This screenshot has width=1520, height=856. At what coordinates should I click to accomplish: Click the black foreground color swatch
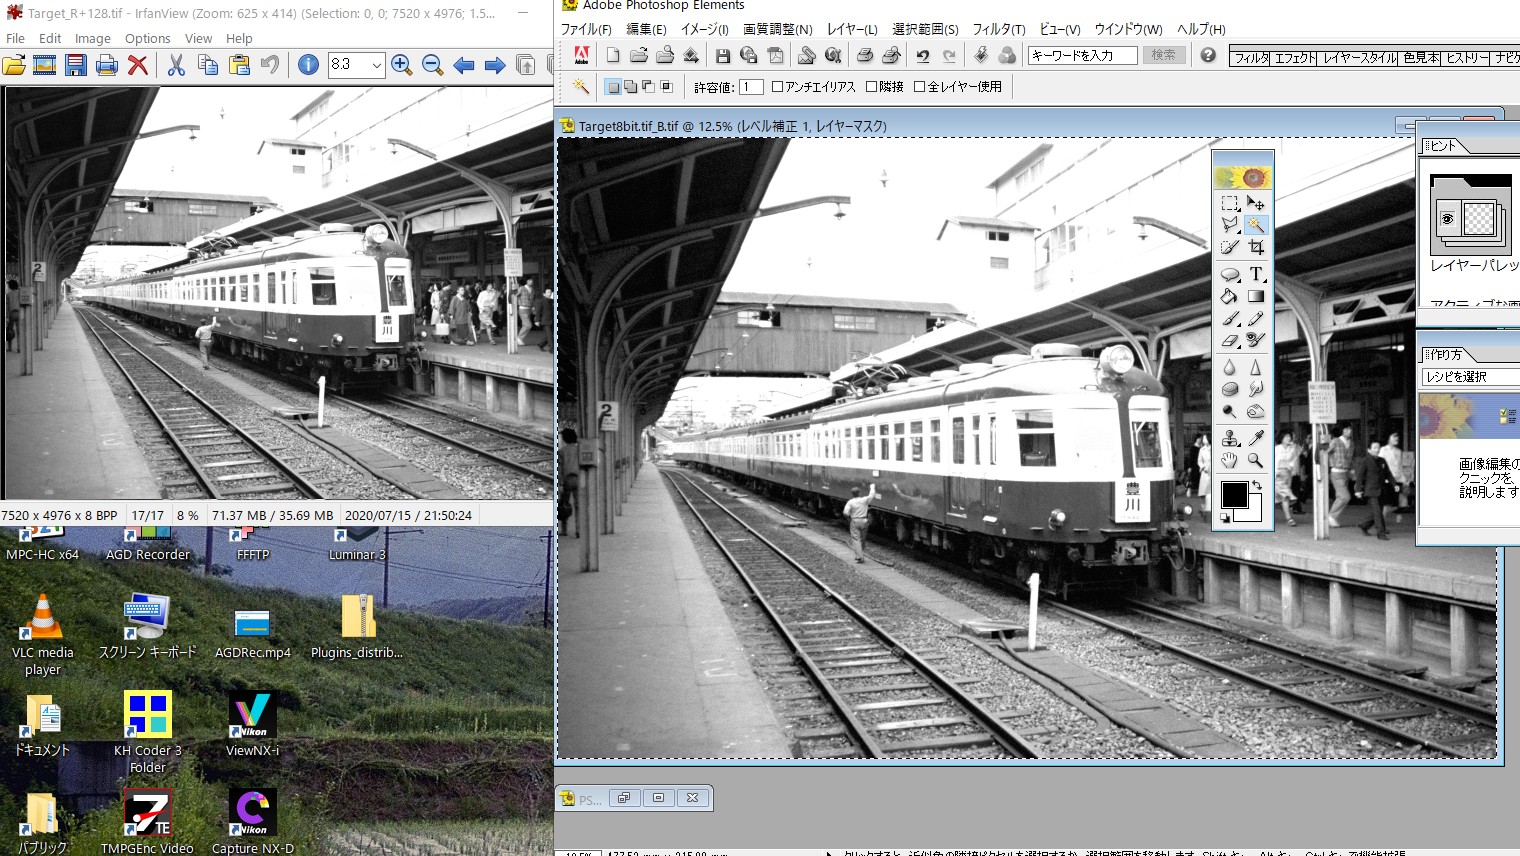point(1235,495)
